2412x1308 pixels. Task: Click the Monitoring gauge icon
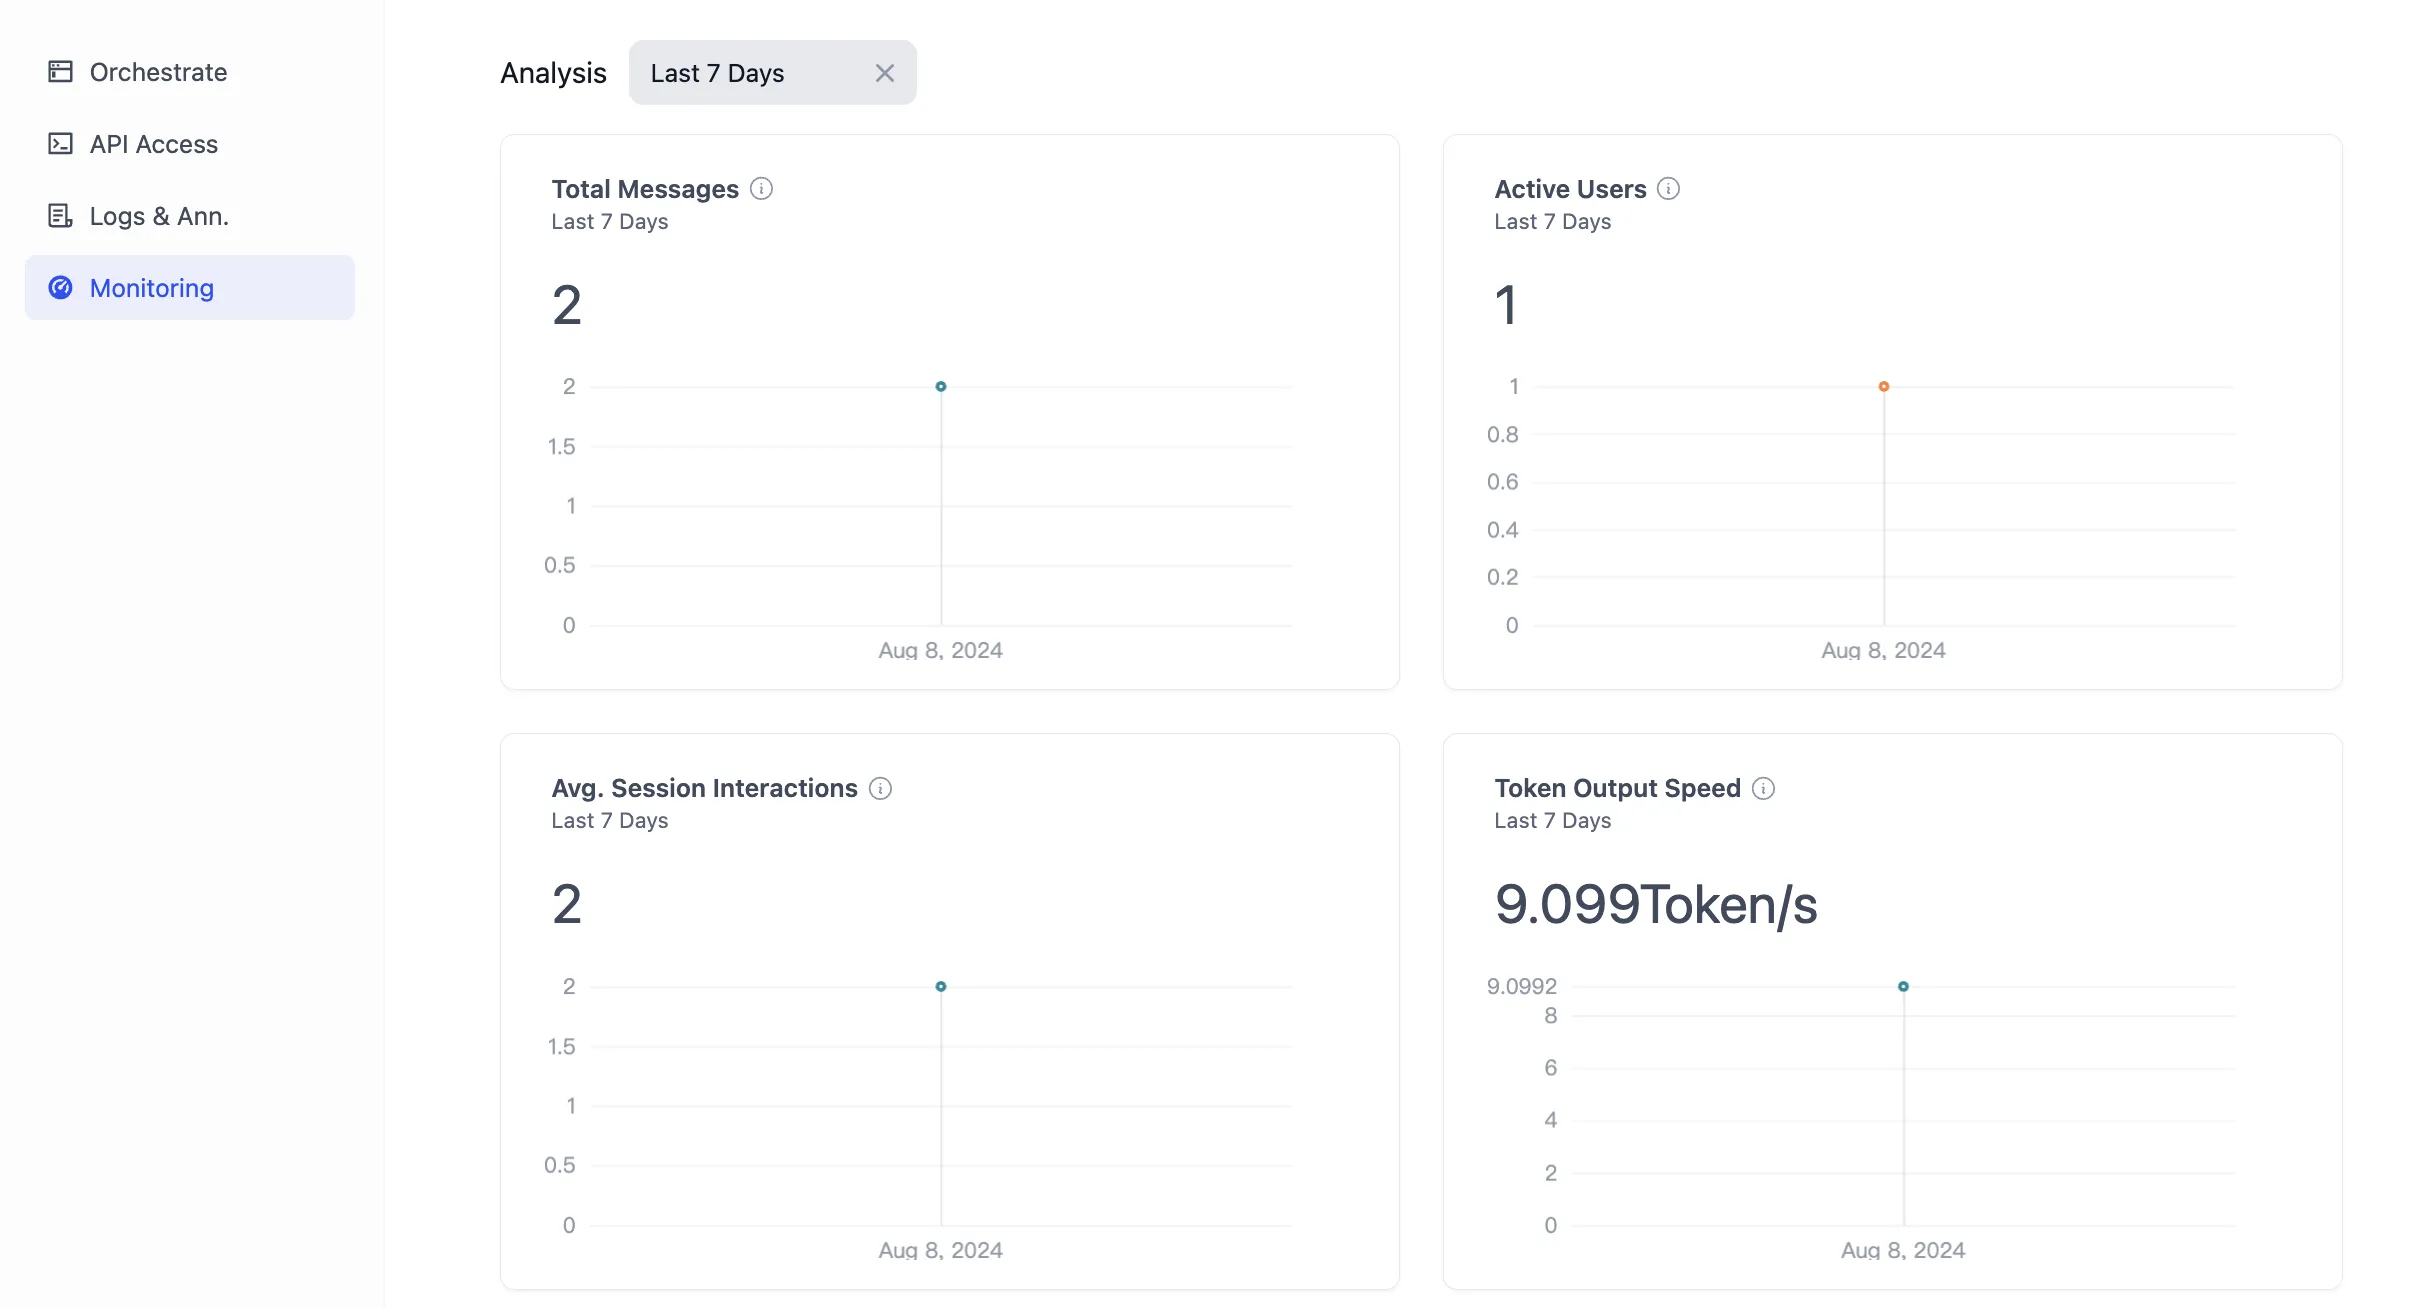(60, 288)
